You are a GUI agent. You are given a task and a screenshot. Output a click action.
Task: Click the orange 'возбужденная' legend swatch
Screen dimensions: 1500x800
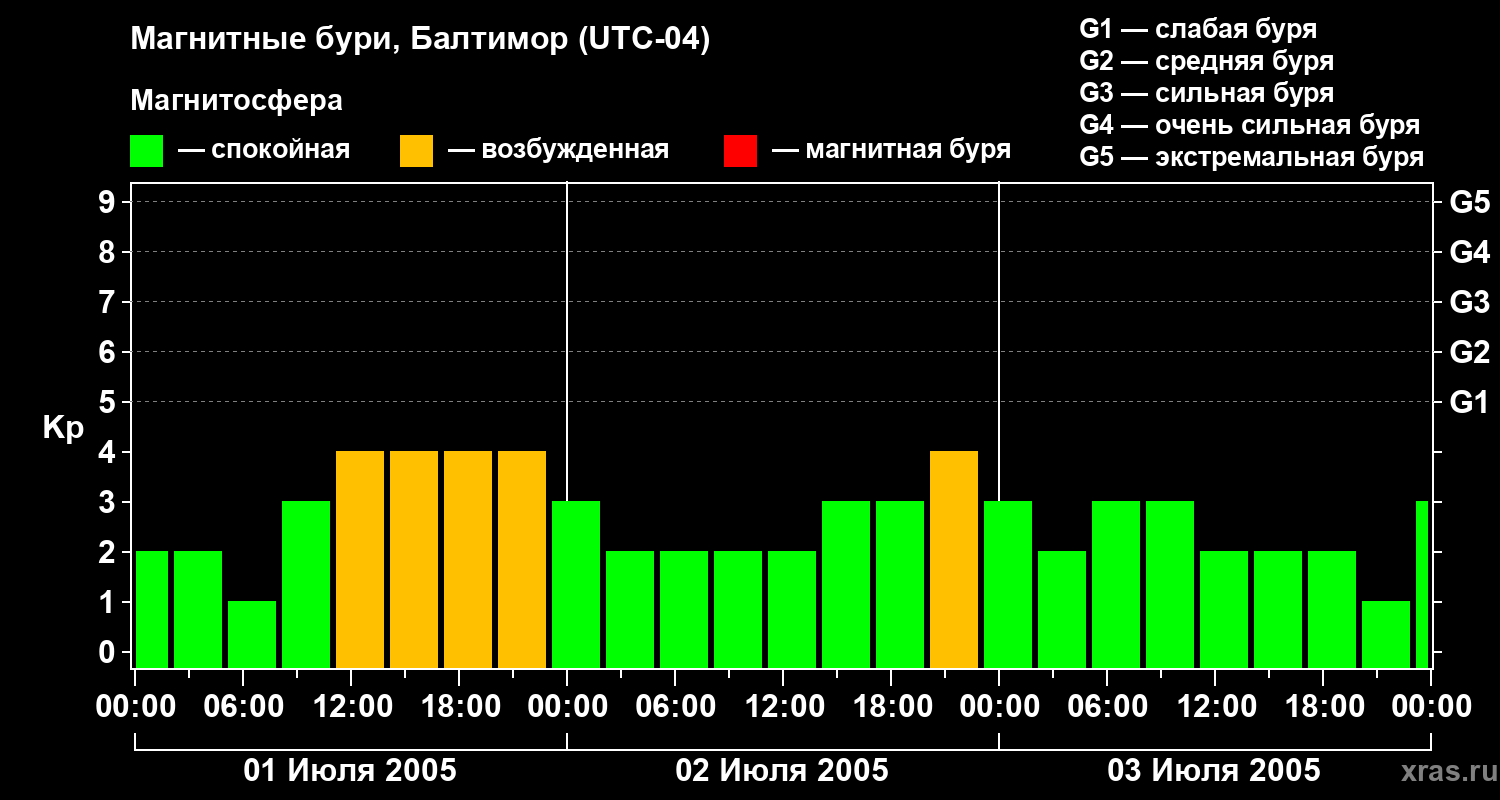coord(416,151)
